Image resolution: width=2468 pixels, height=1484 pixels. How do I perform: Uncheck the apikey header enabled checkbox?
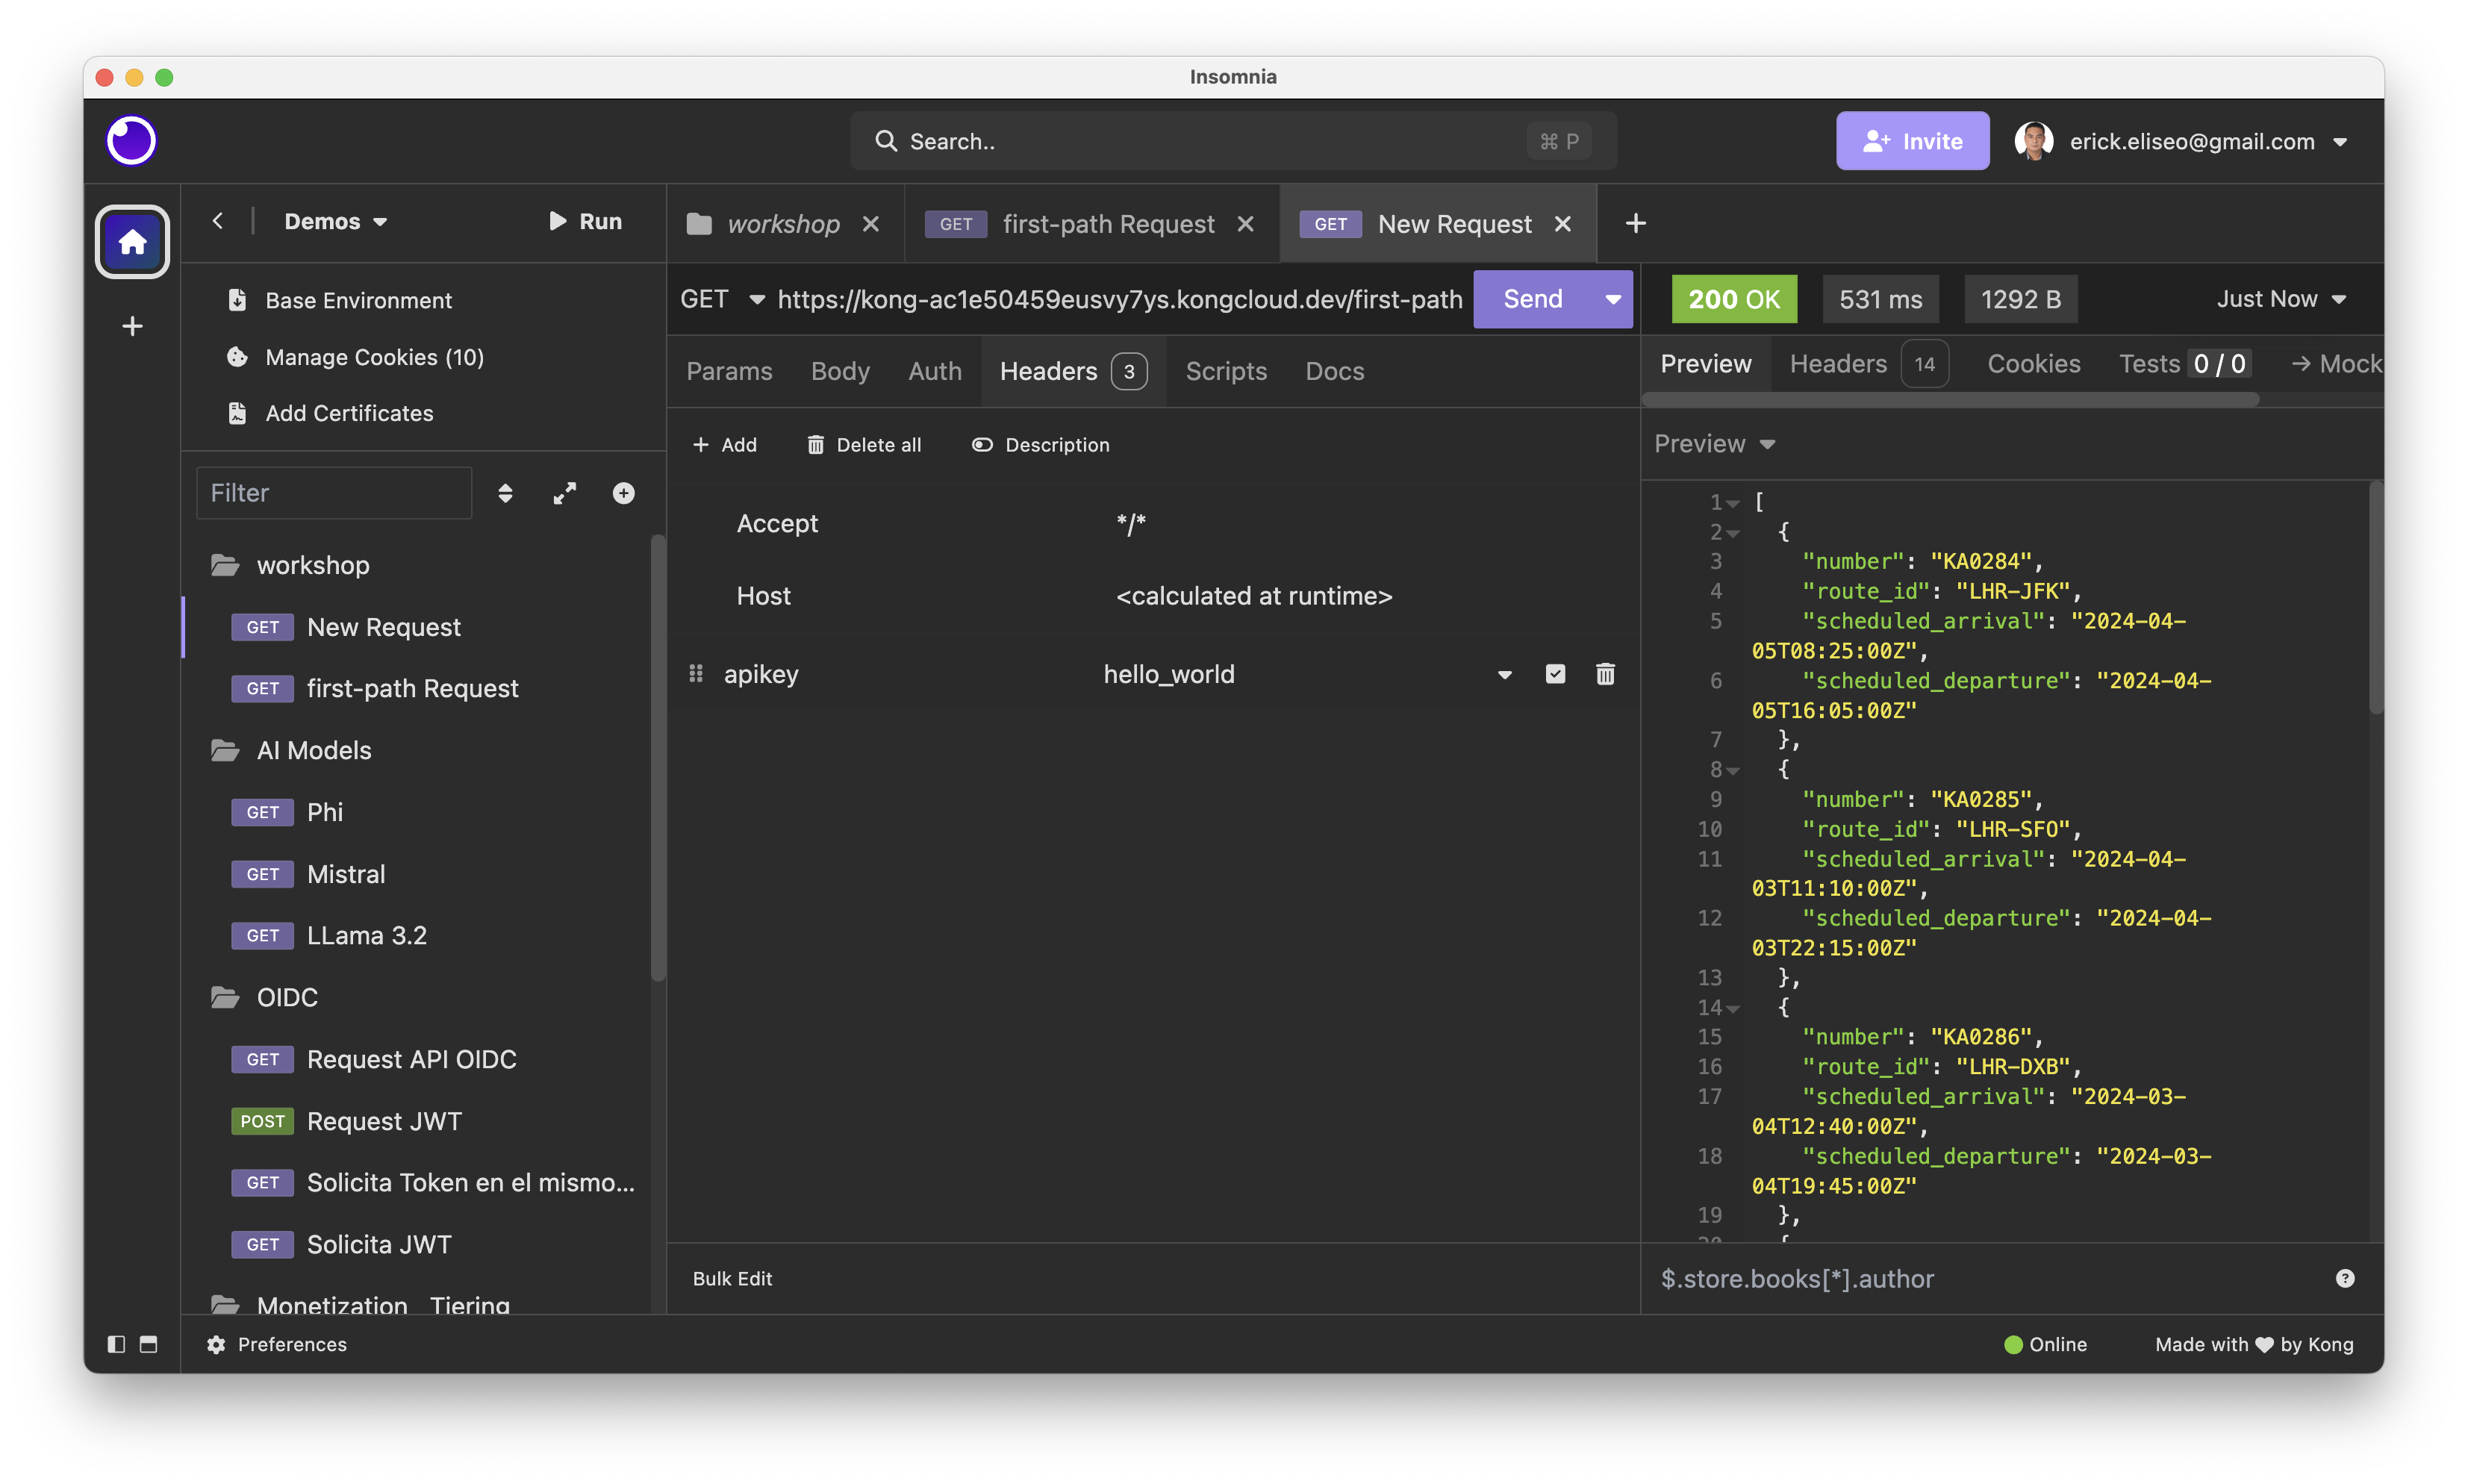tap(1555, 674)
